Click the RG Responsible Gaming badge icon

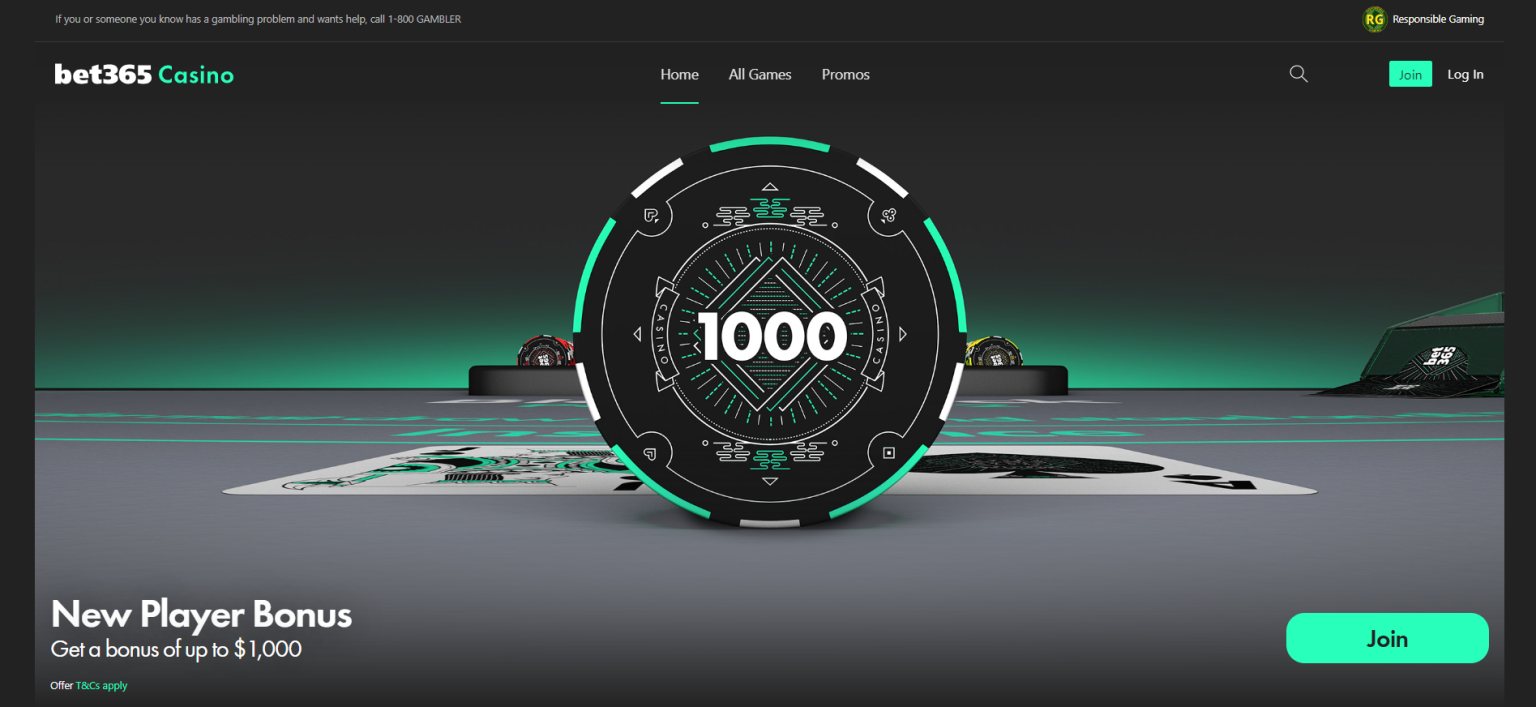pos(1375,19)
